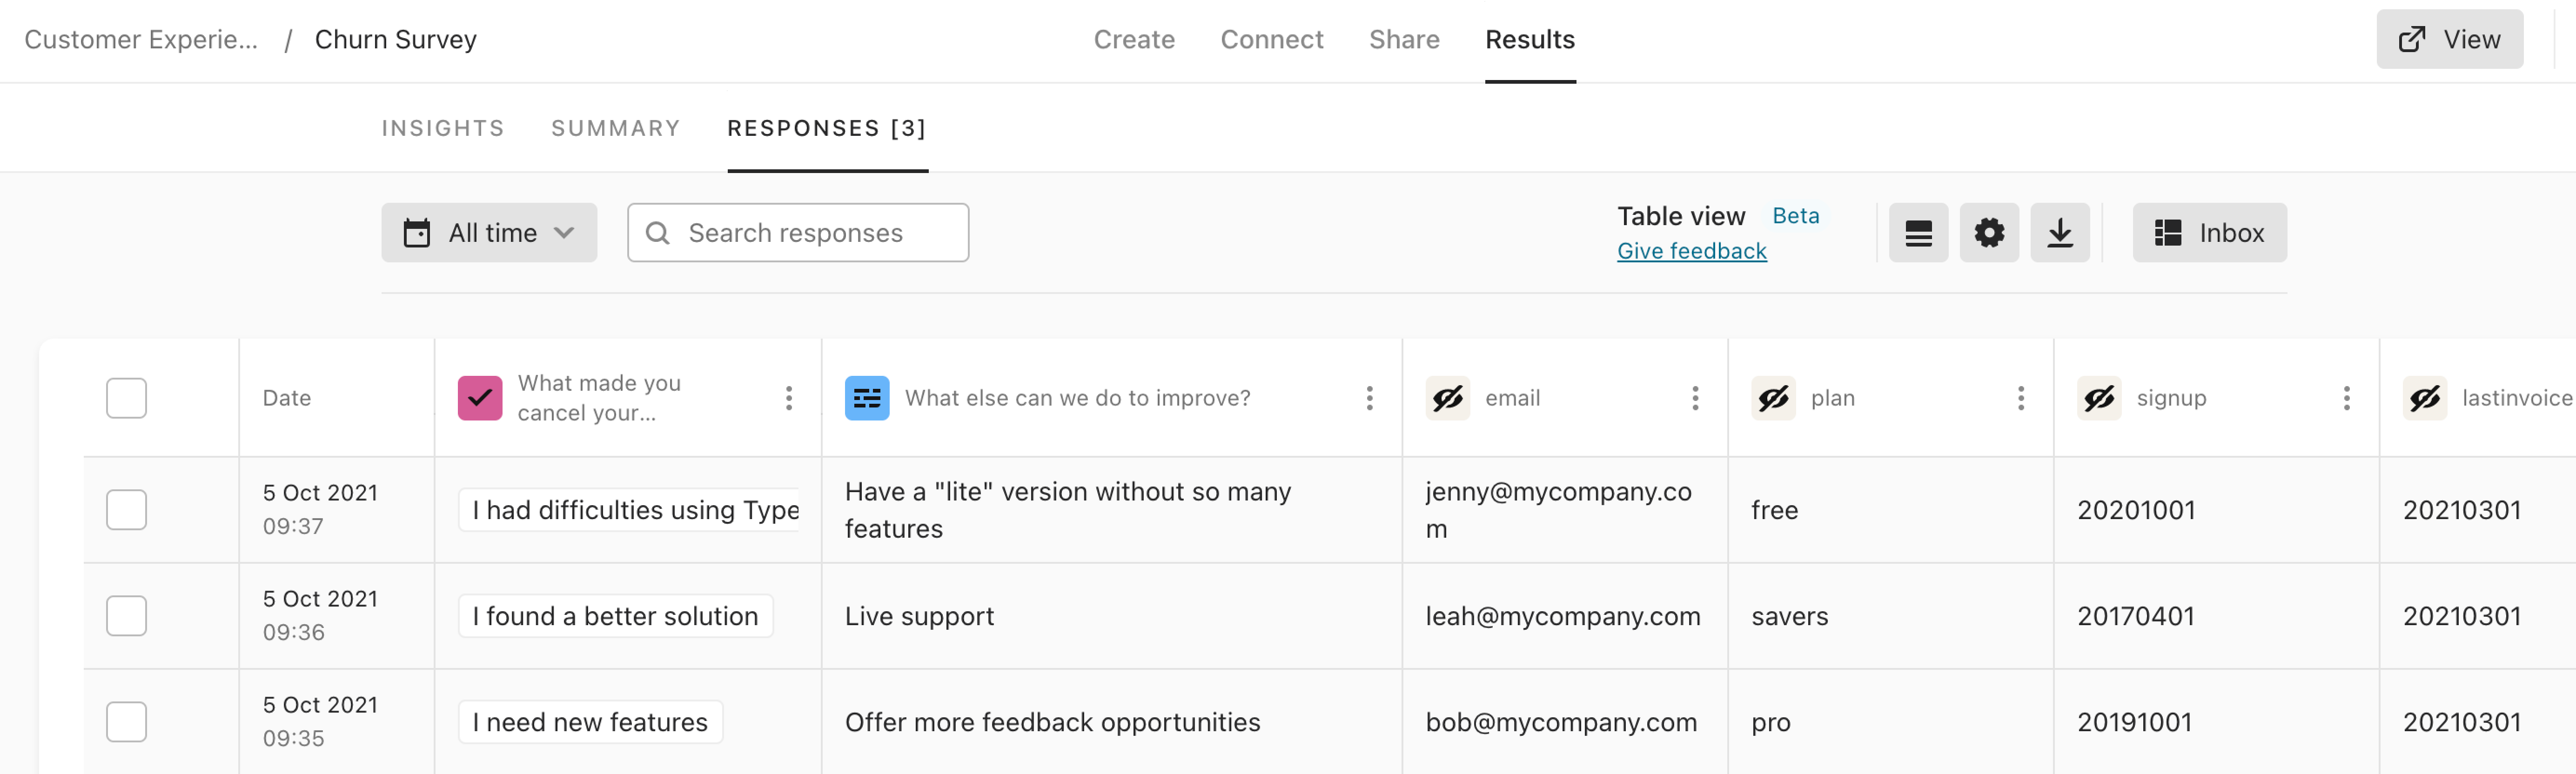This screenshot has height=774, width=2576.
Task: Download responses with the download icon
Action: point(2060,233)
